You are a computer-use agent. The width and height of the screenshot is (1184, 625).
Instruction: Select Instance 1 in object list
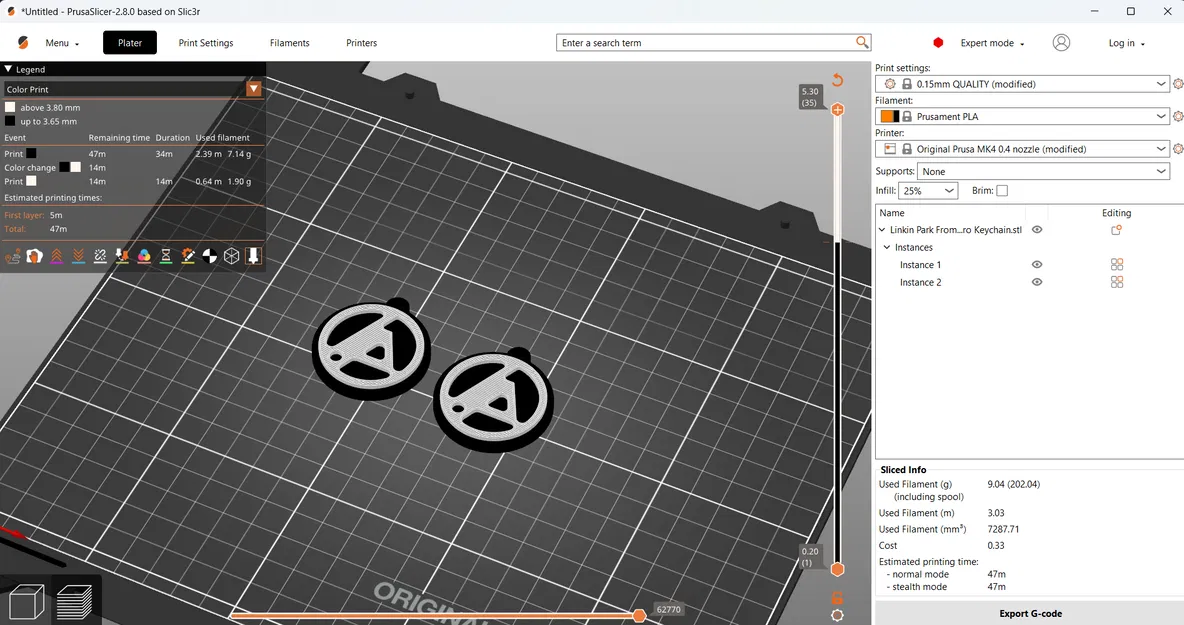pos(920,265)
